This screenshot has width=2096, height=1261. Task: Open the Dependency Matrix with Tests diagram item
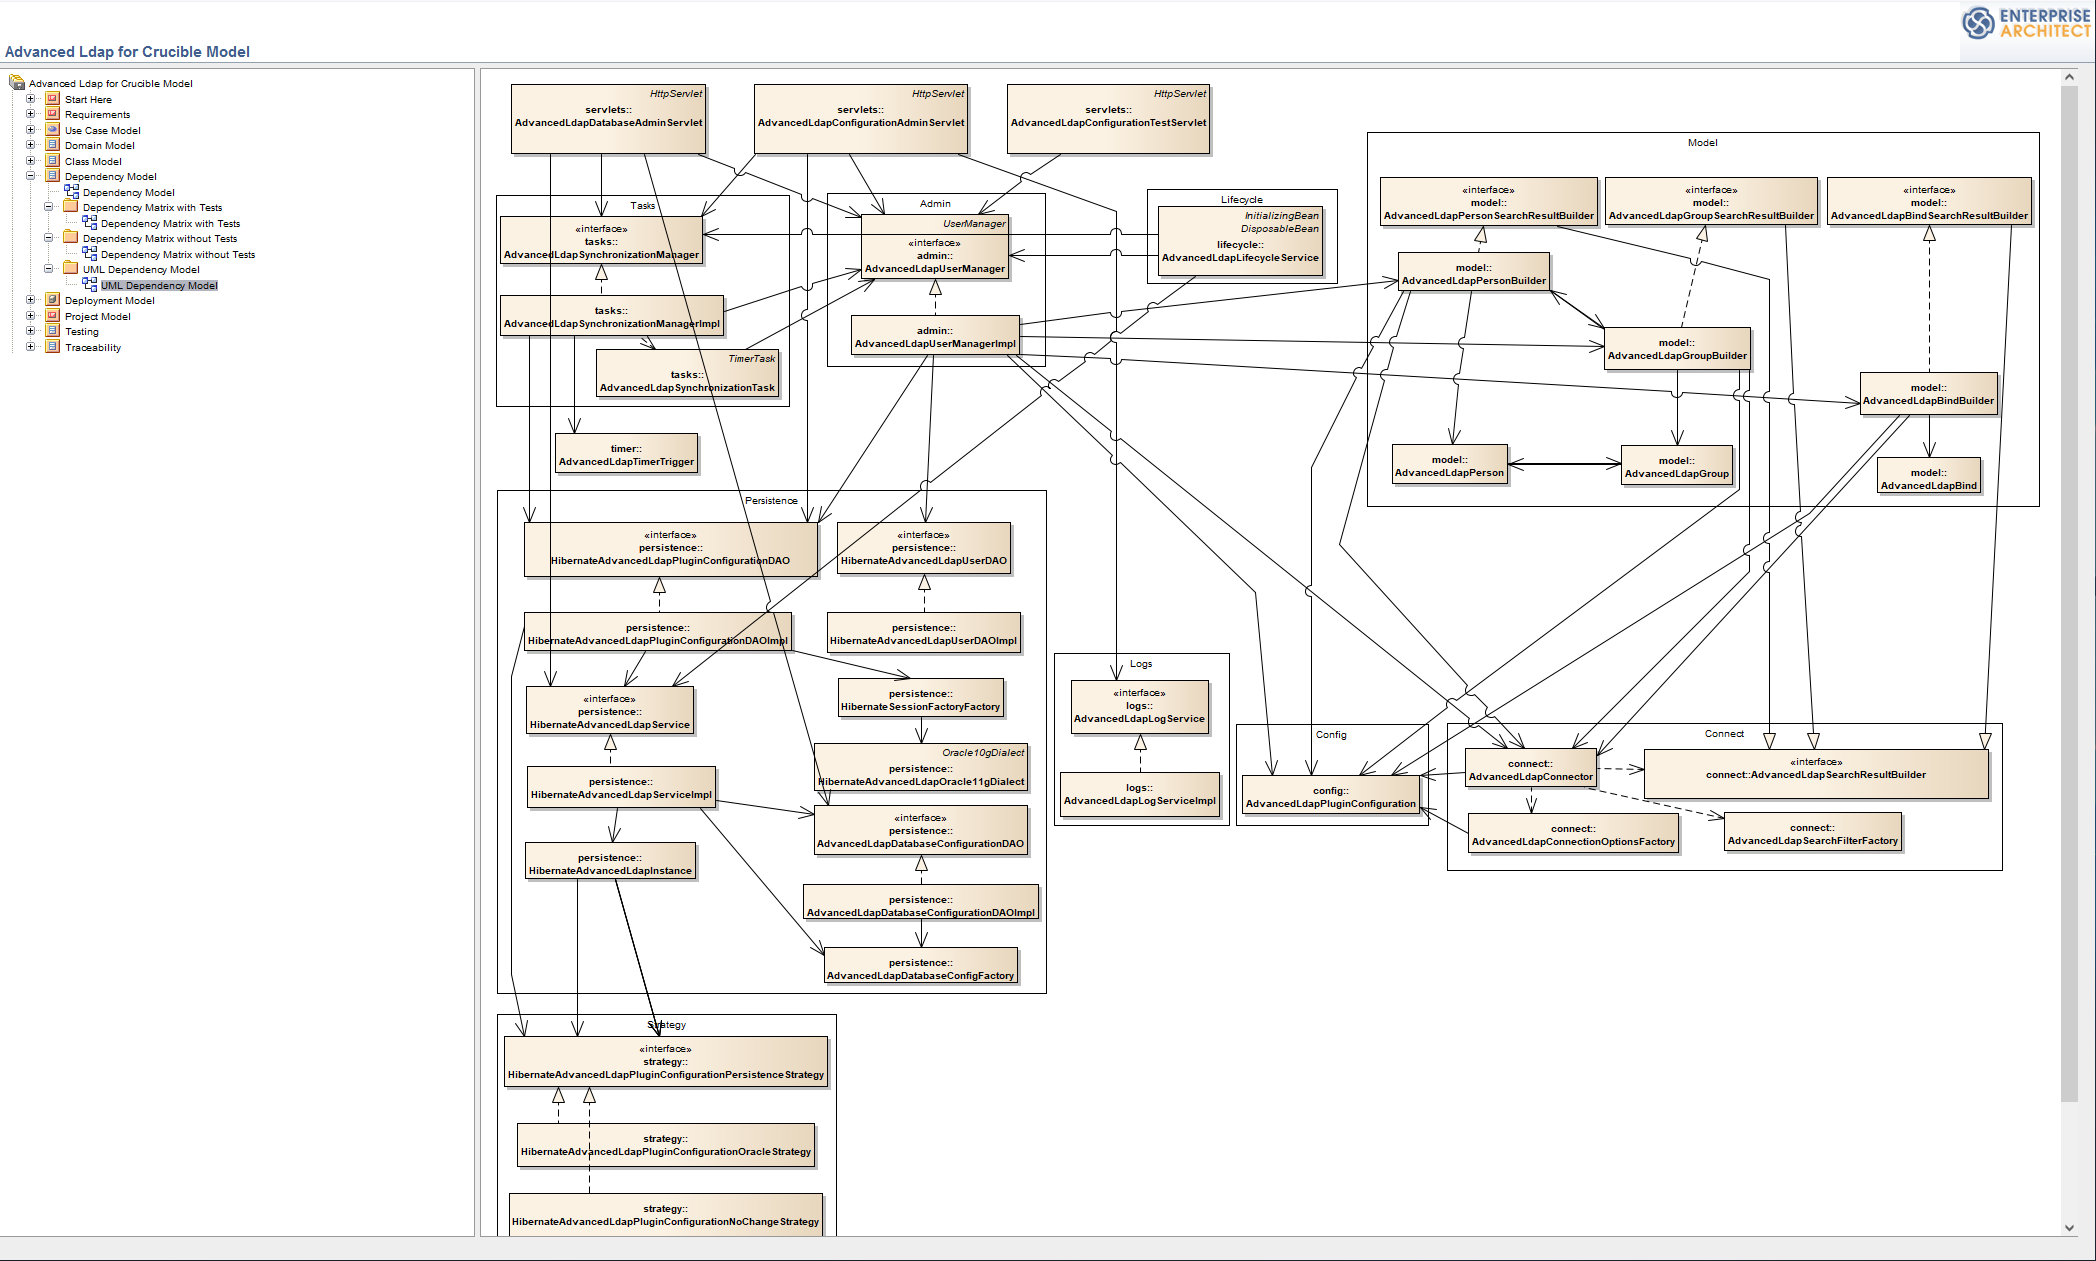pyautogui.click(x=170, y=223)
